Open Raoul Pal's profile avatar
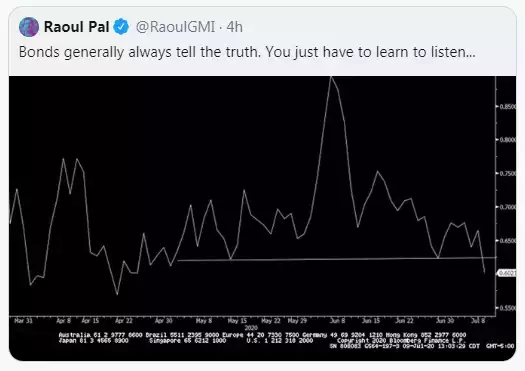The width and height of the screenshot is (525, 371). [x=29, y=27]
